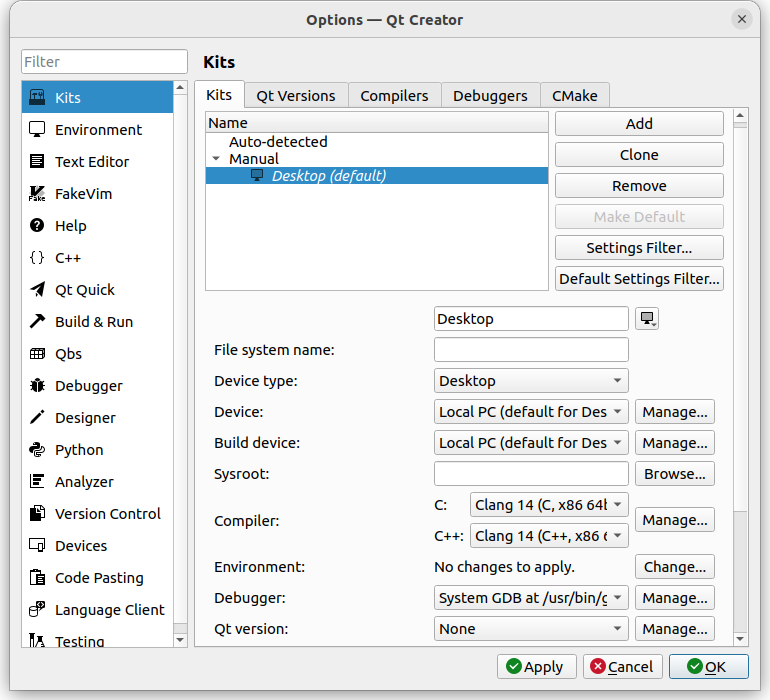Click in the Filter search field

pyautogui.click(x=104, y=61)
